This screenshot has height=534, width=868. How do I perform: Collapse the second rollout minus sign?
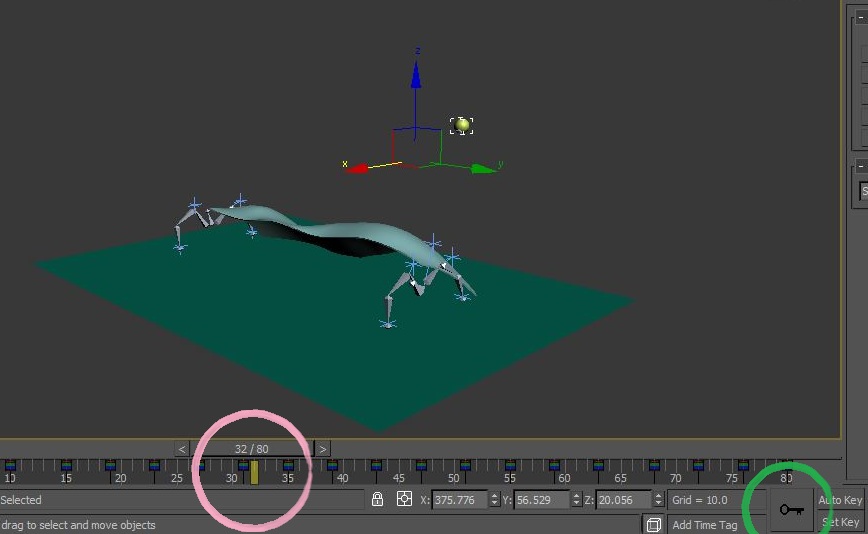tap(861, 166)
